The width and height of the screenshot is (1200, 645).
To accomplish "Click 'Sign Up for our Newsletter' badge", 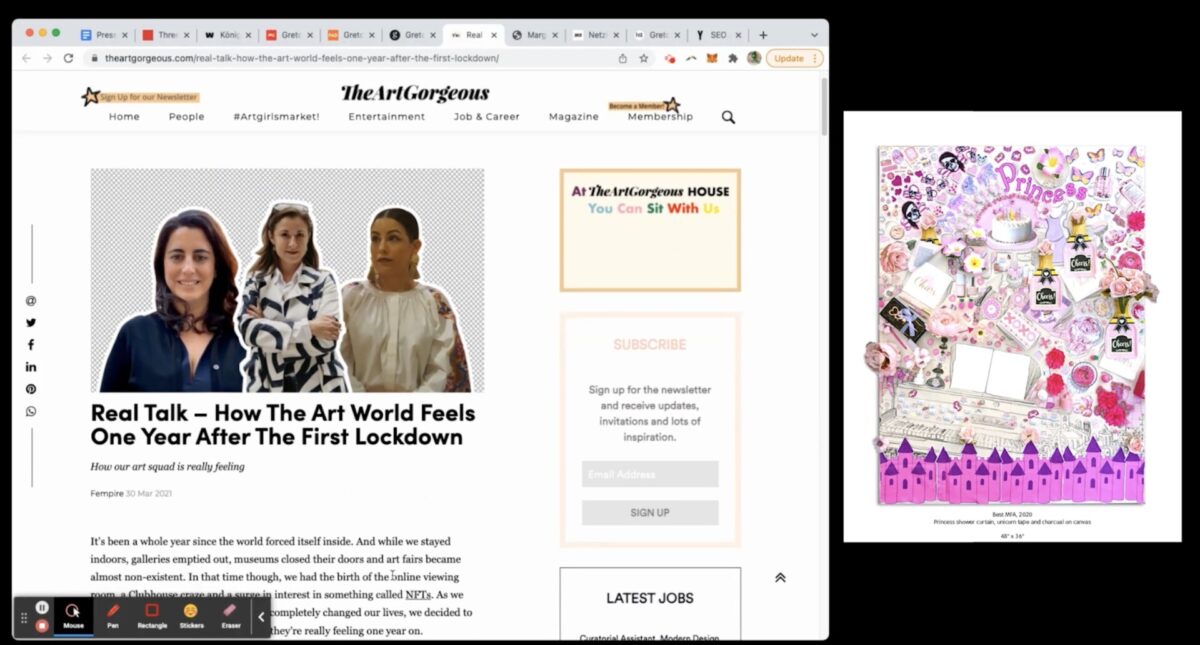I will [141, 97].
